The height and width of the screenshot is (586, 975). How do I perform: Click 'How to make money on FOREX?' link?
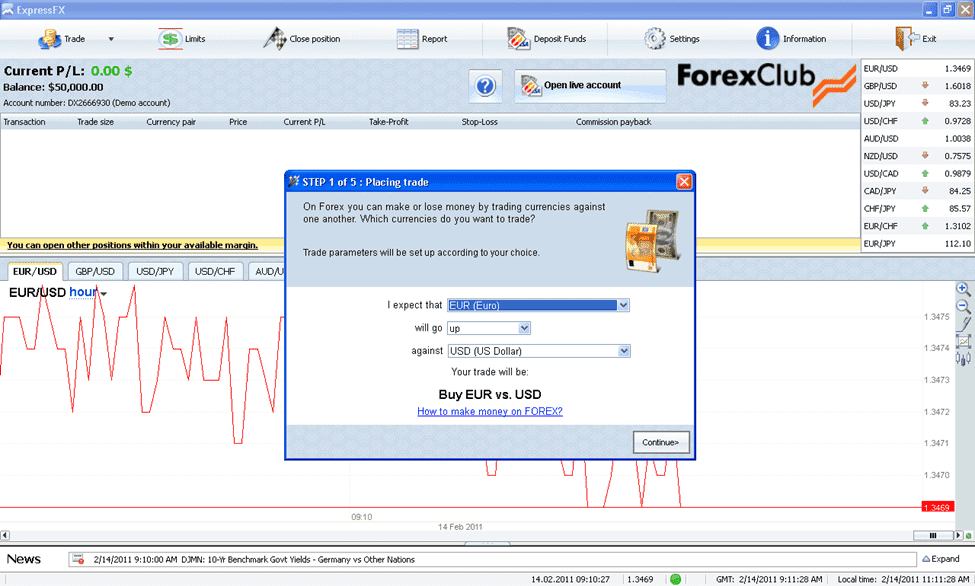coord(490,411)
